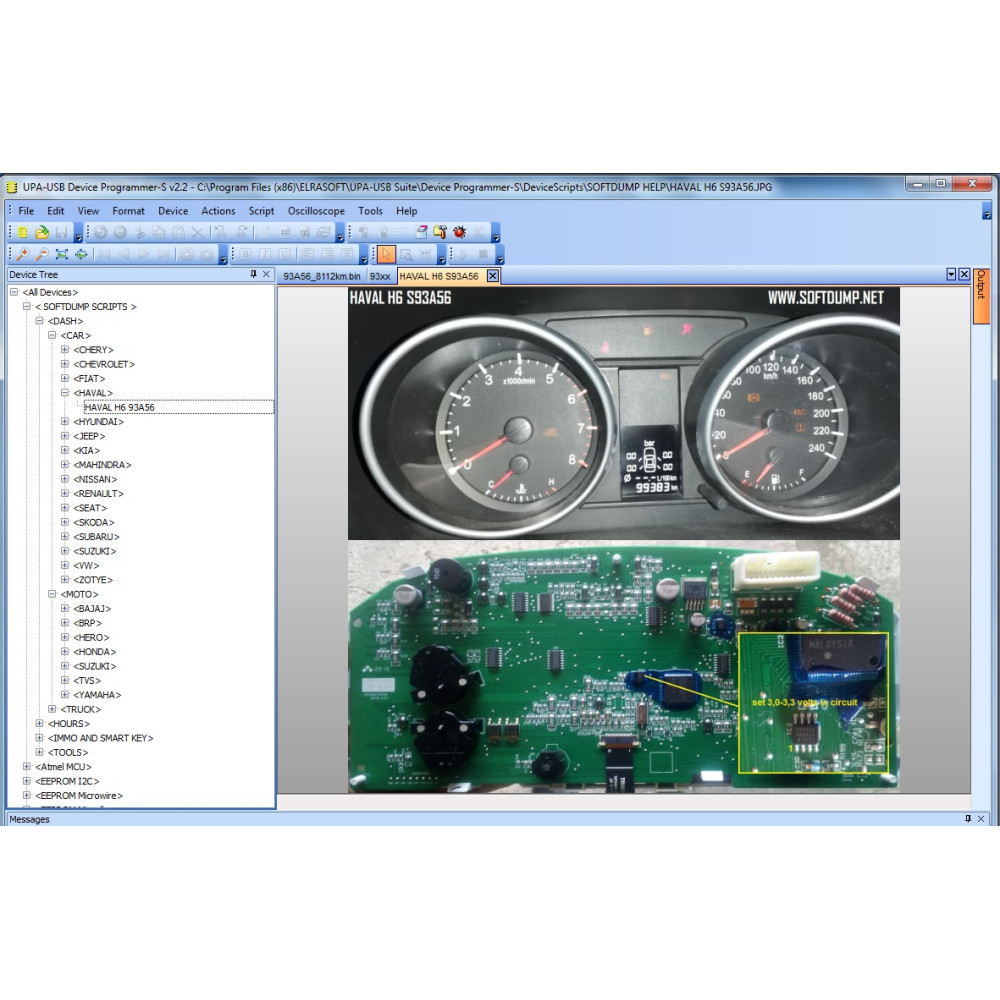Zoom in with the magnifier plus icon
Image resolution: width=1000 pixels, height=1000 pixels.
(x=23, y=255)
